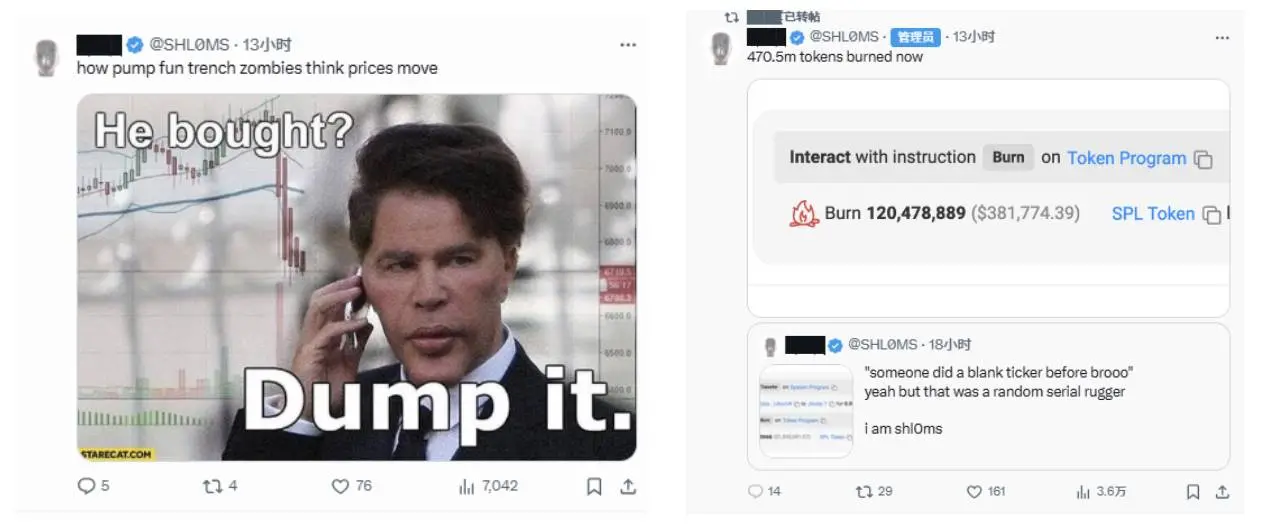Open the He bought Dump it meme image
Image resolution: width=1276 pixels, height=532 pixels.
tap(356, 277)
